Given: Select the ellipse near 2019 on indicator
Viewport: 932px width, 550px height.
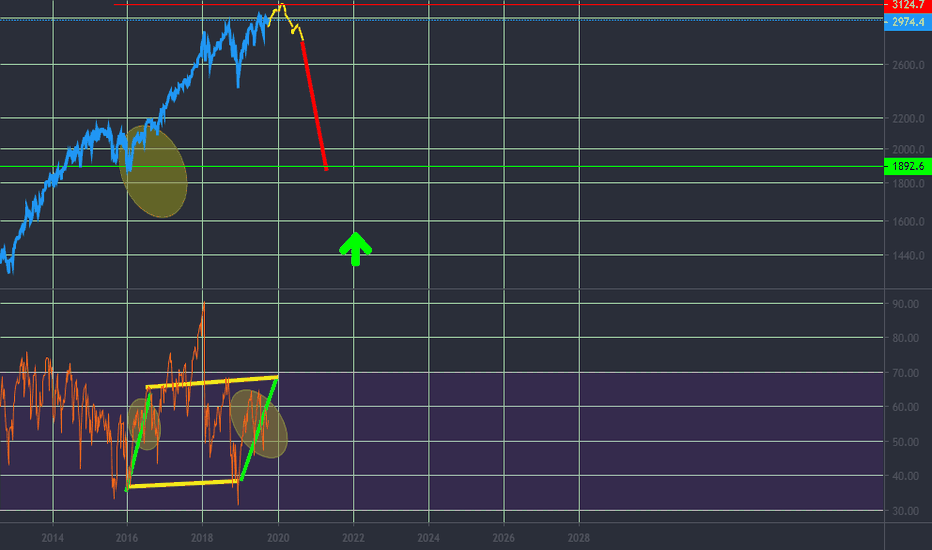Looking at the screenshot, I should point(259,423).
